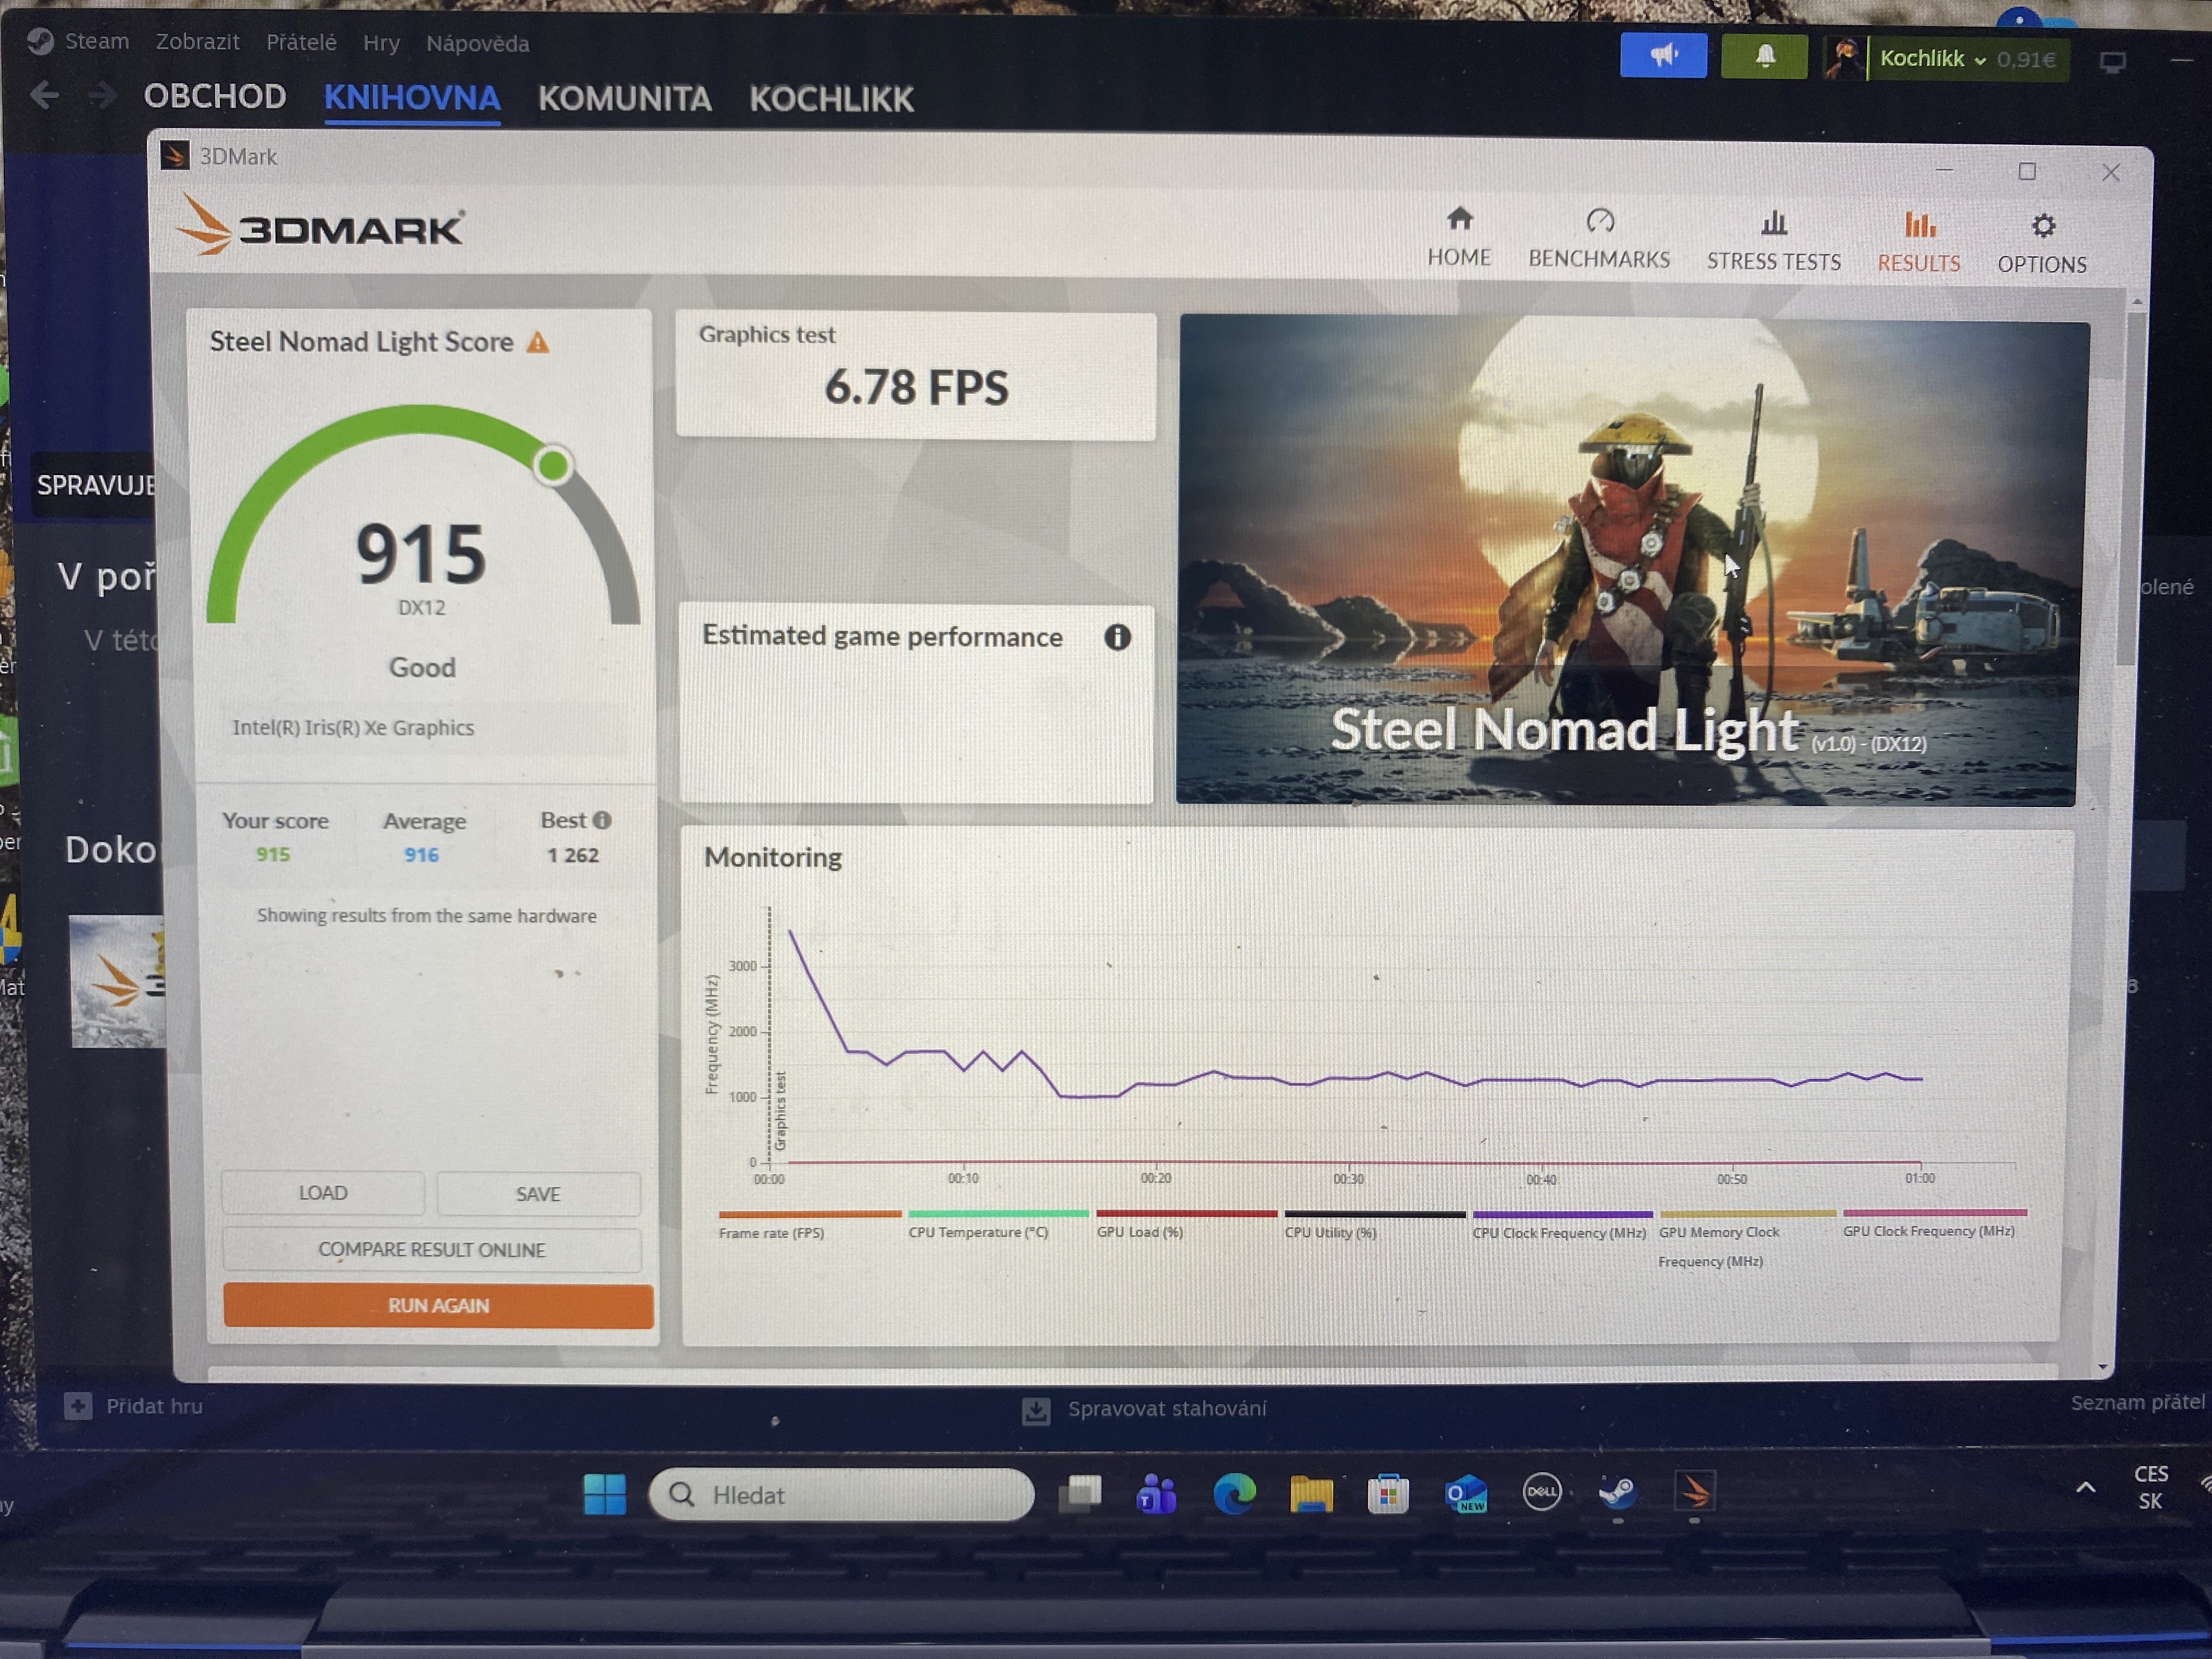Click the Hledat taskbar search box
The width and height of the screenshot is (2212, 1659).
coord(841,1494)
